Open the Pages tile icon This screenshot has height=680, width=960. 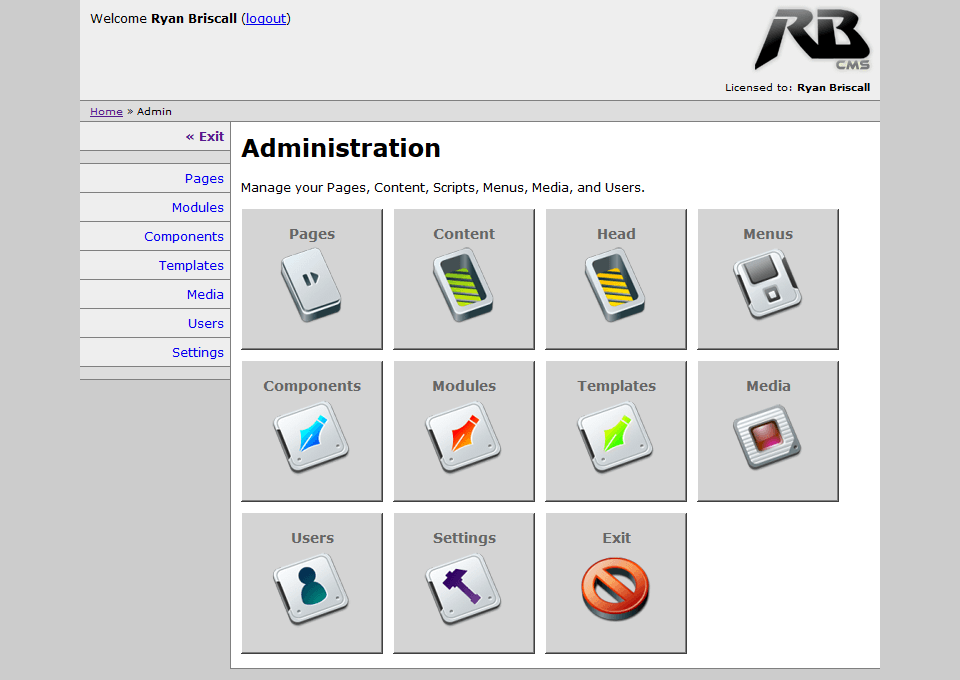click(311, 285)
